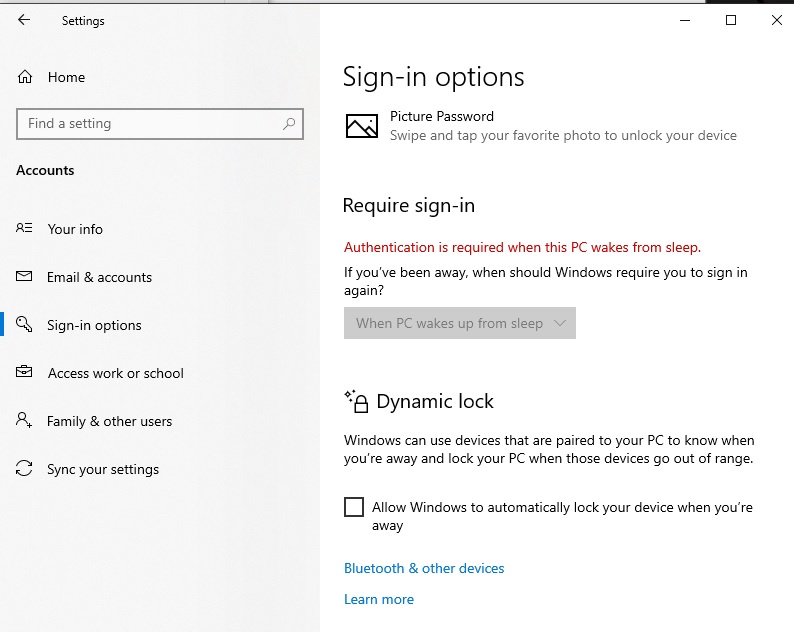
Task: Click the Sync your settings icon
Action: pyautogui.click(x=25, y=469)
